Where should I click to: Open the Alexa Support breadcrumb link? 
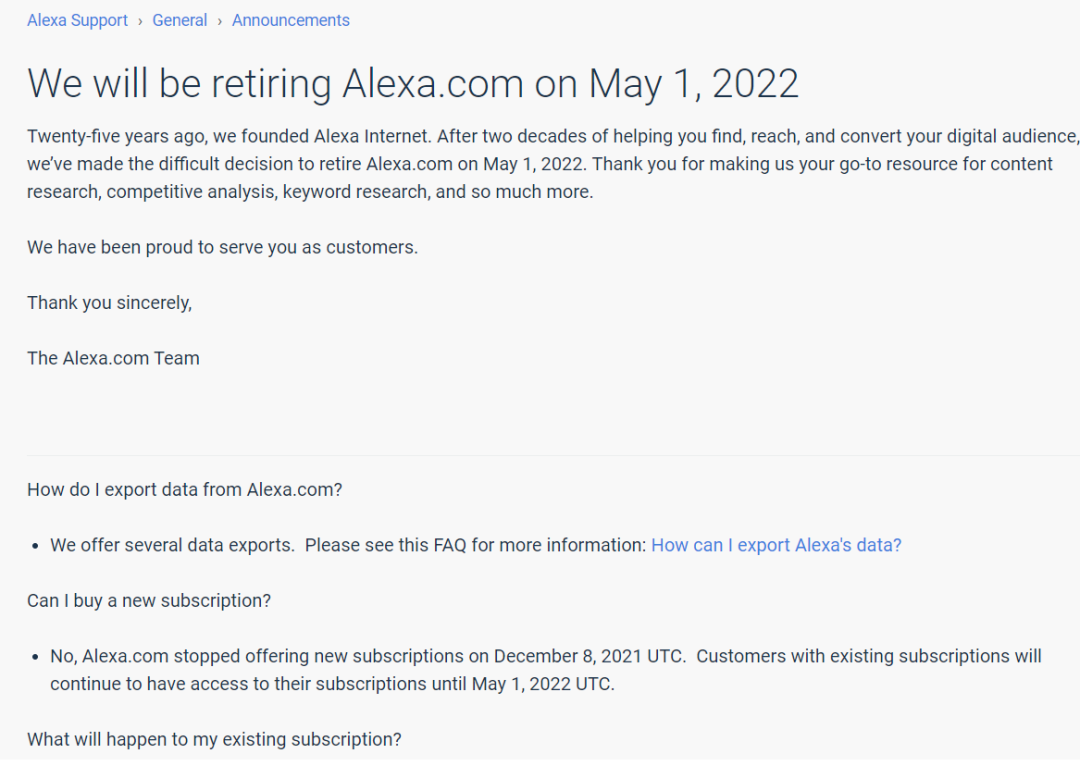click(77, 20)
